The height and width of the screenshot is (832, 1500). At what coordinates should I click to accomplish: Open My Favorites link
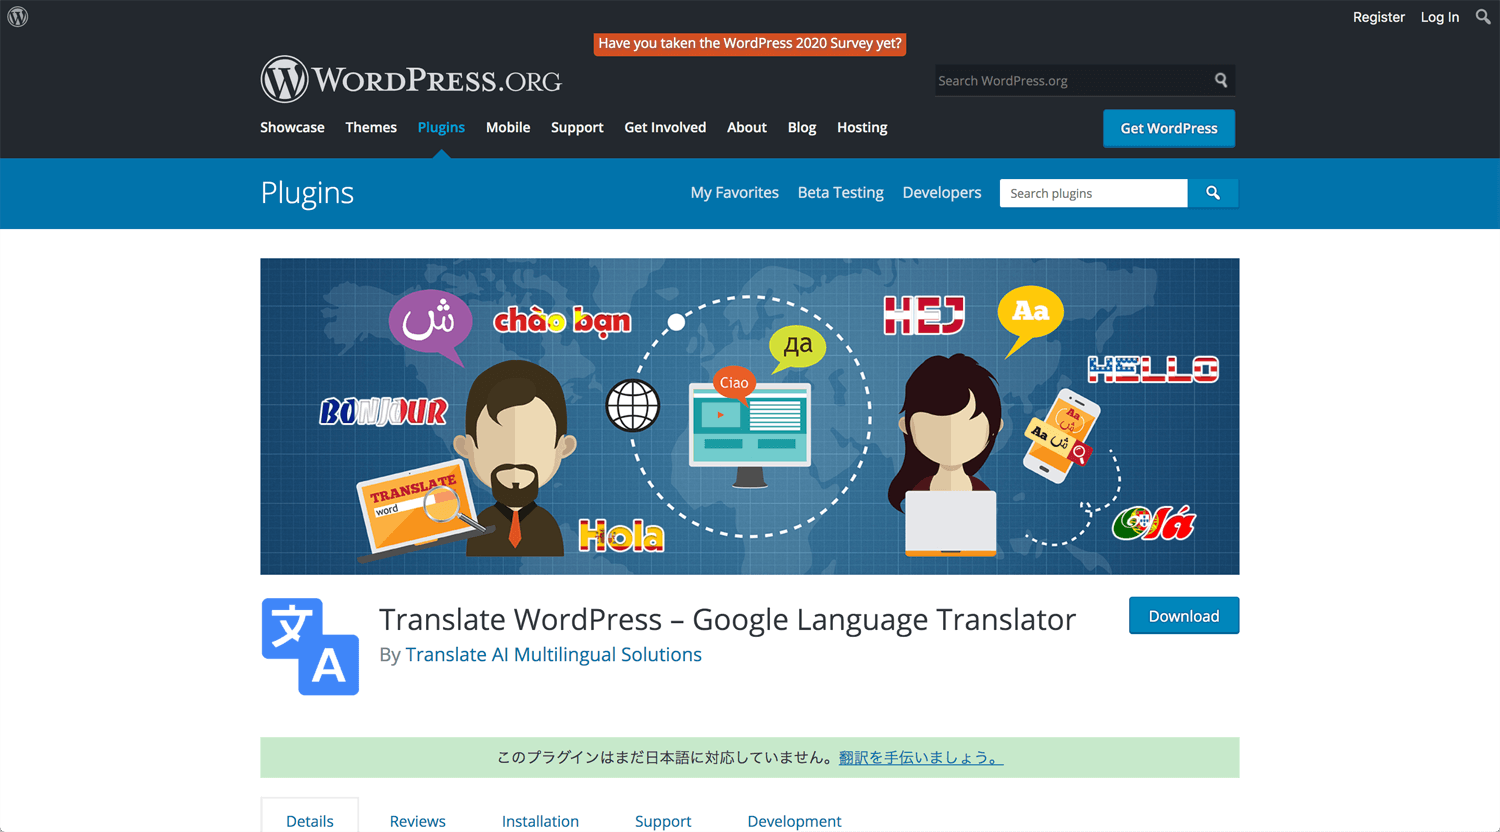(734, 192)
